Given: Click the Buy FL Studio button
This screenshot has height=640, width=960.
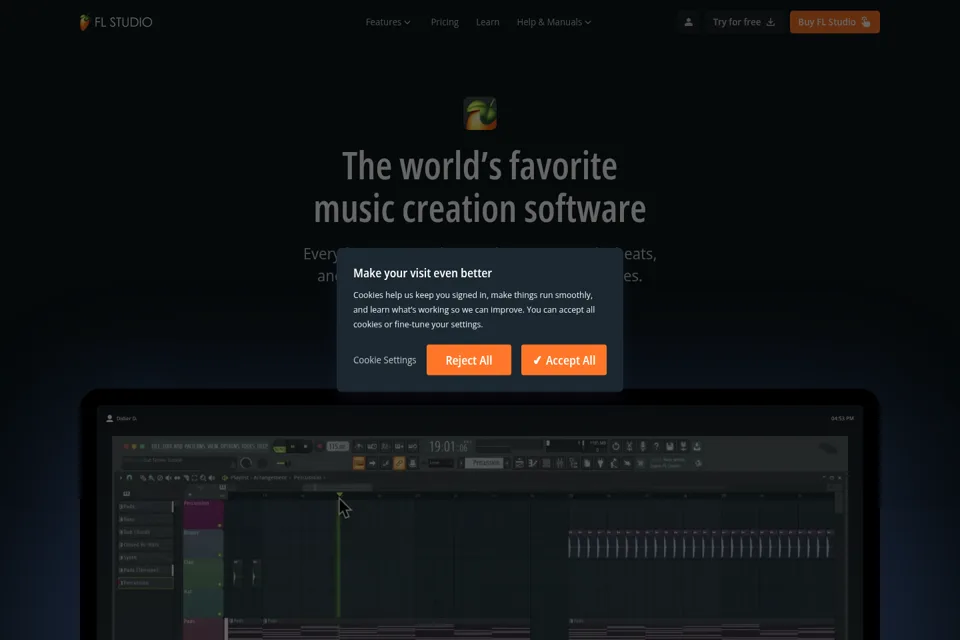Looking at the screenshot, I should tap(834, 22).
